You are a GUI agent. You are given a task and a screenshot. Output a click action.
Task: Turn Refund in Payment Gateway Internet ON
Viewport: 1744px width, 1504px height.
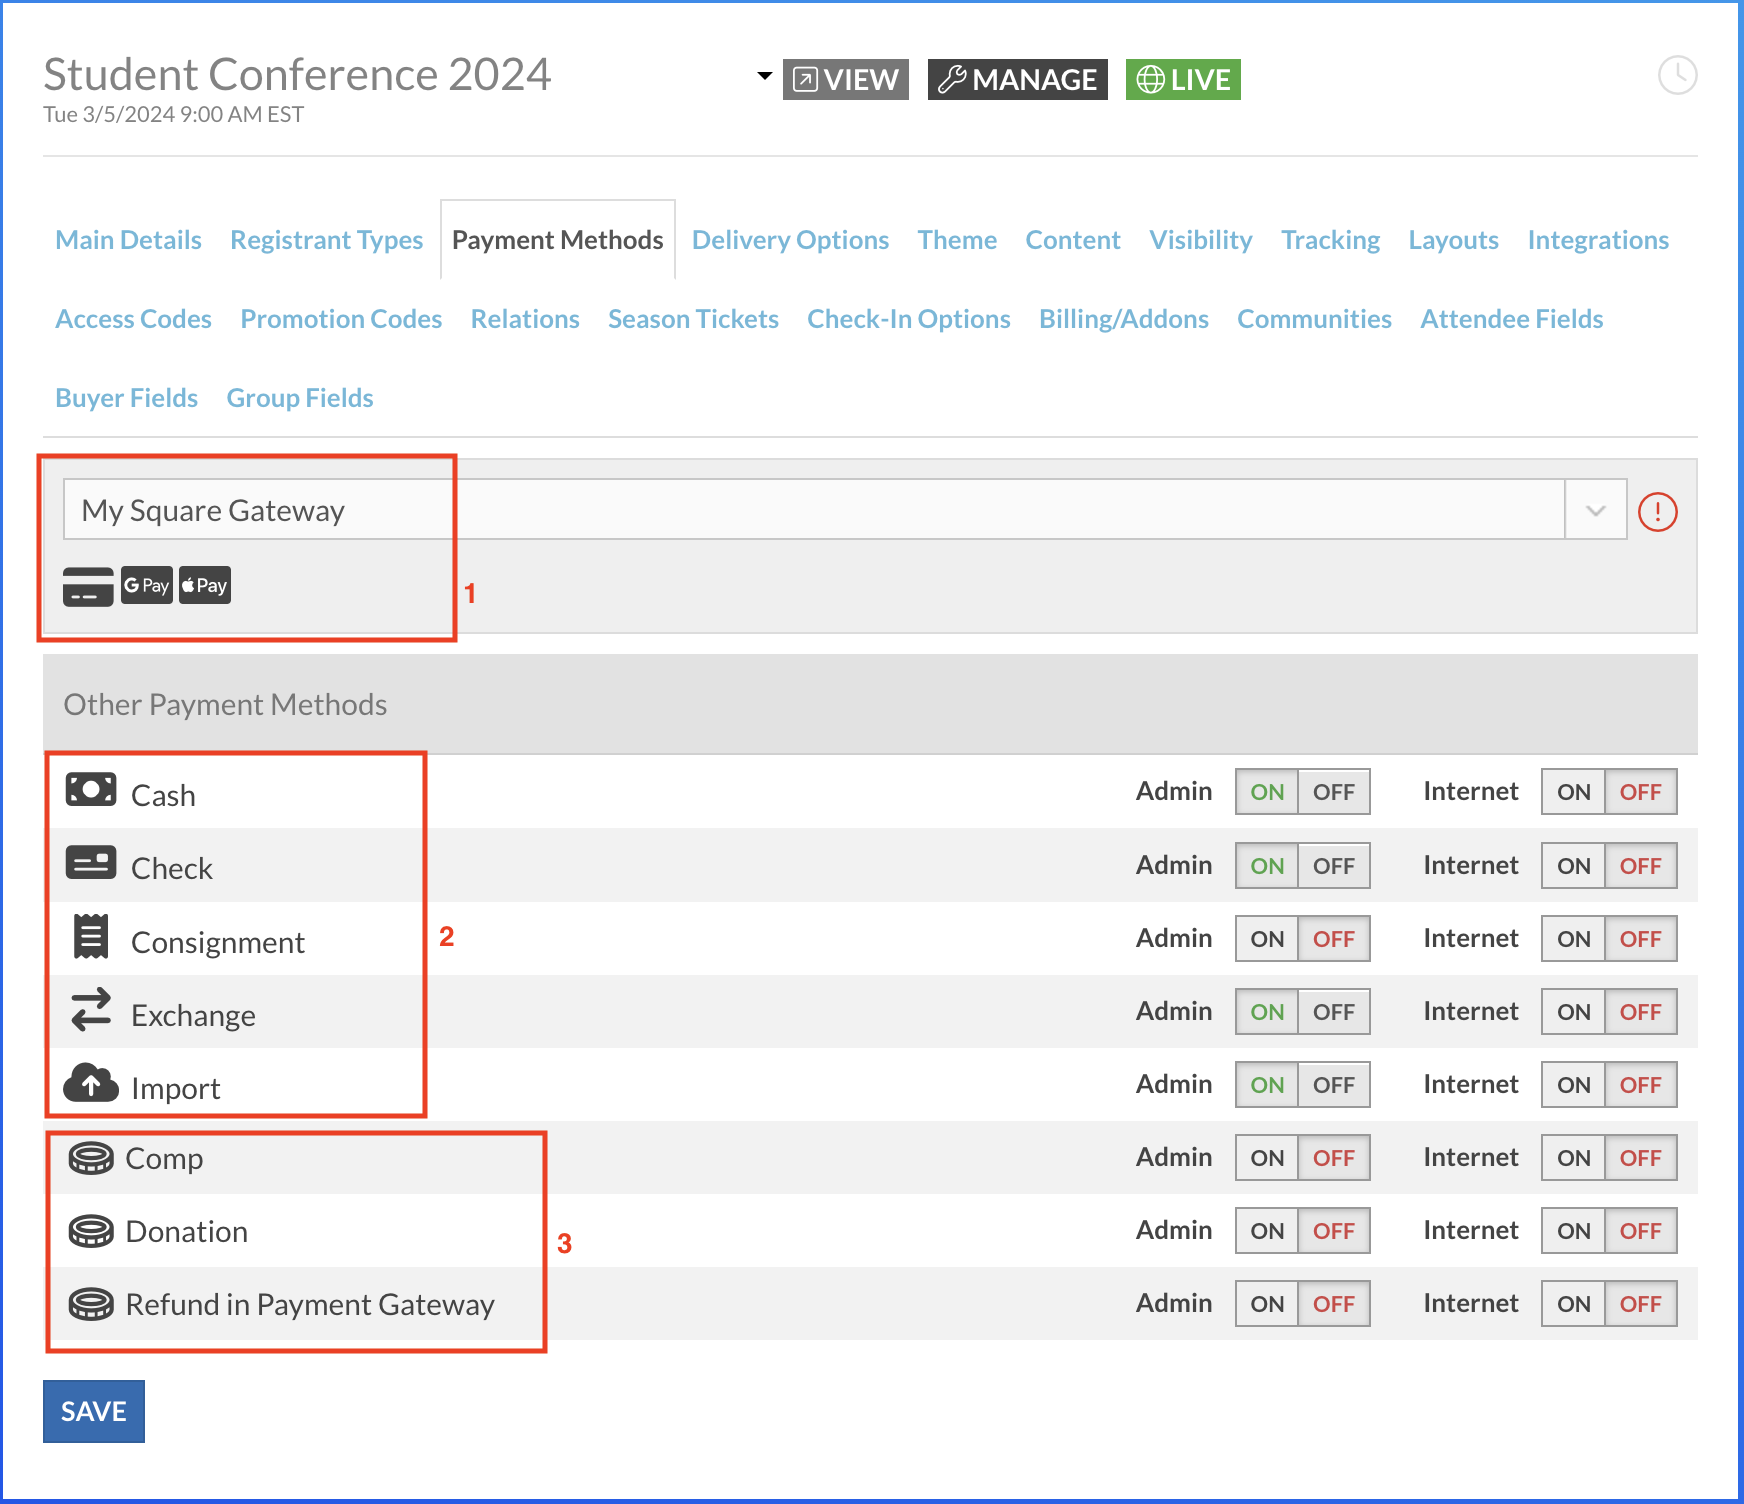1573,1304
